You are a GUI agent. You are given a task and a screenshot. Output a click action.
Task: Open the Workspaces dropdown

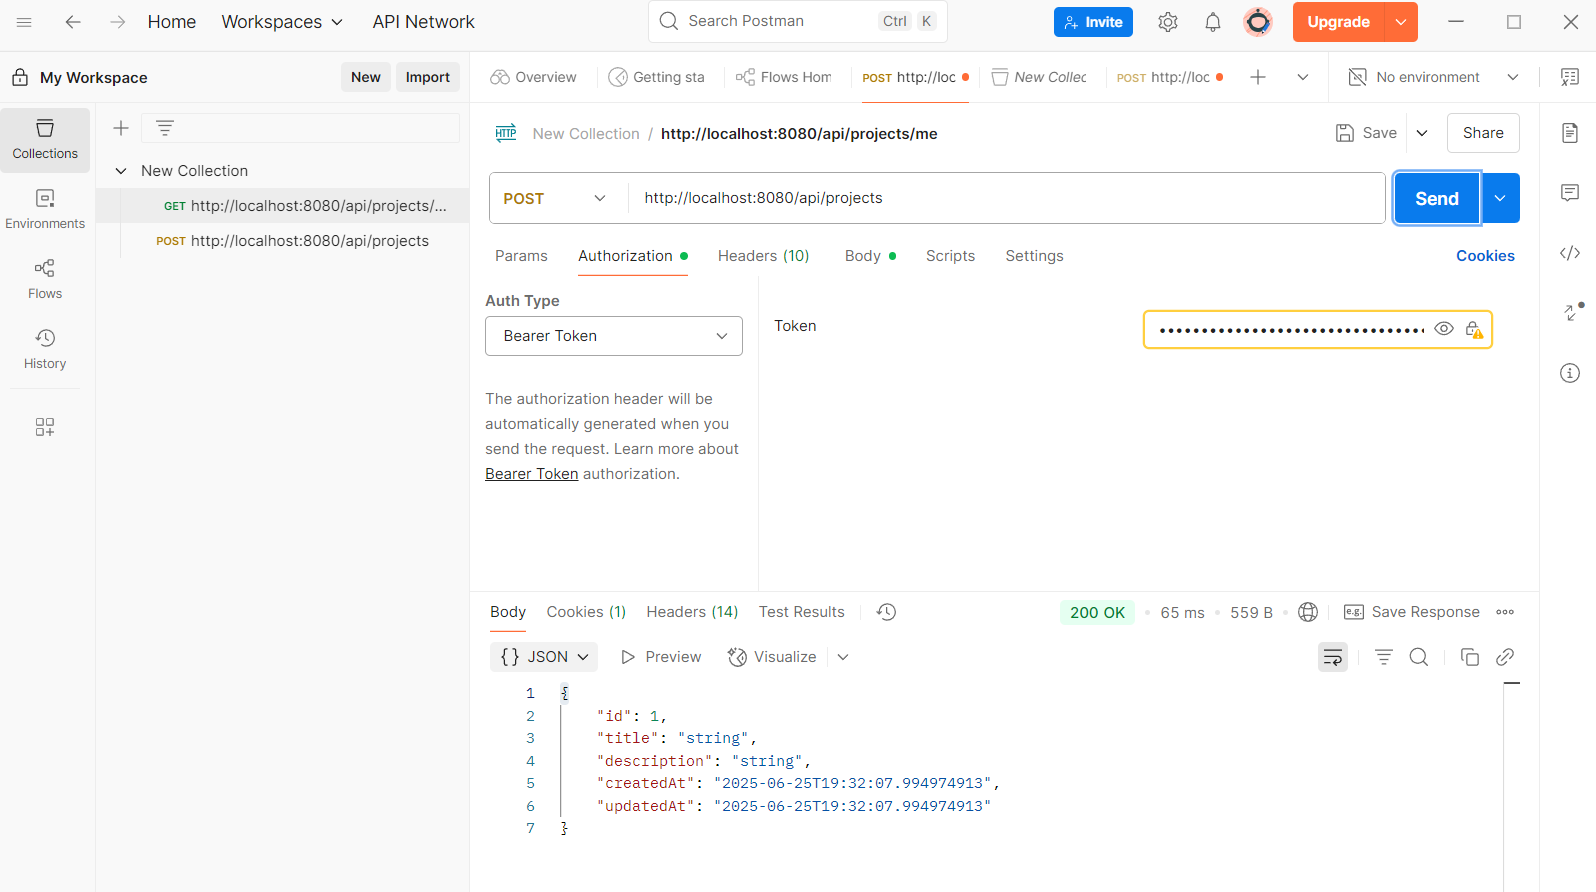click(282, 22)
